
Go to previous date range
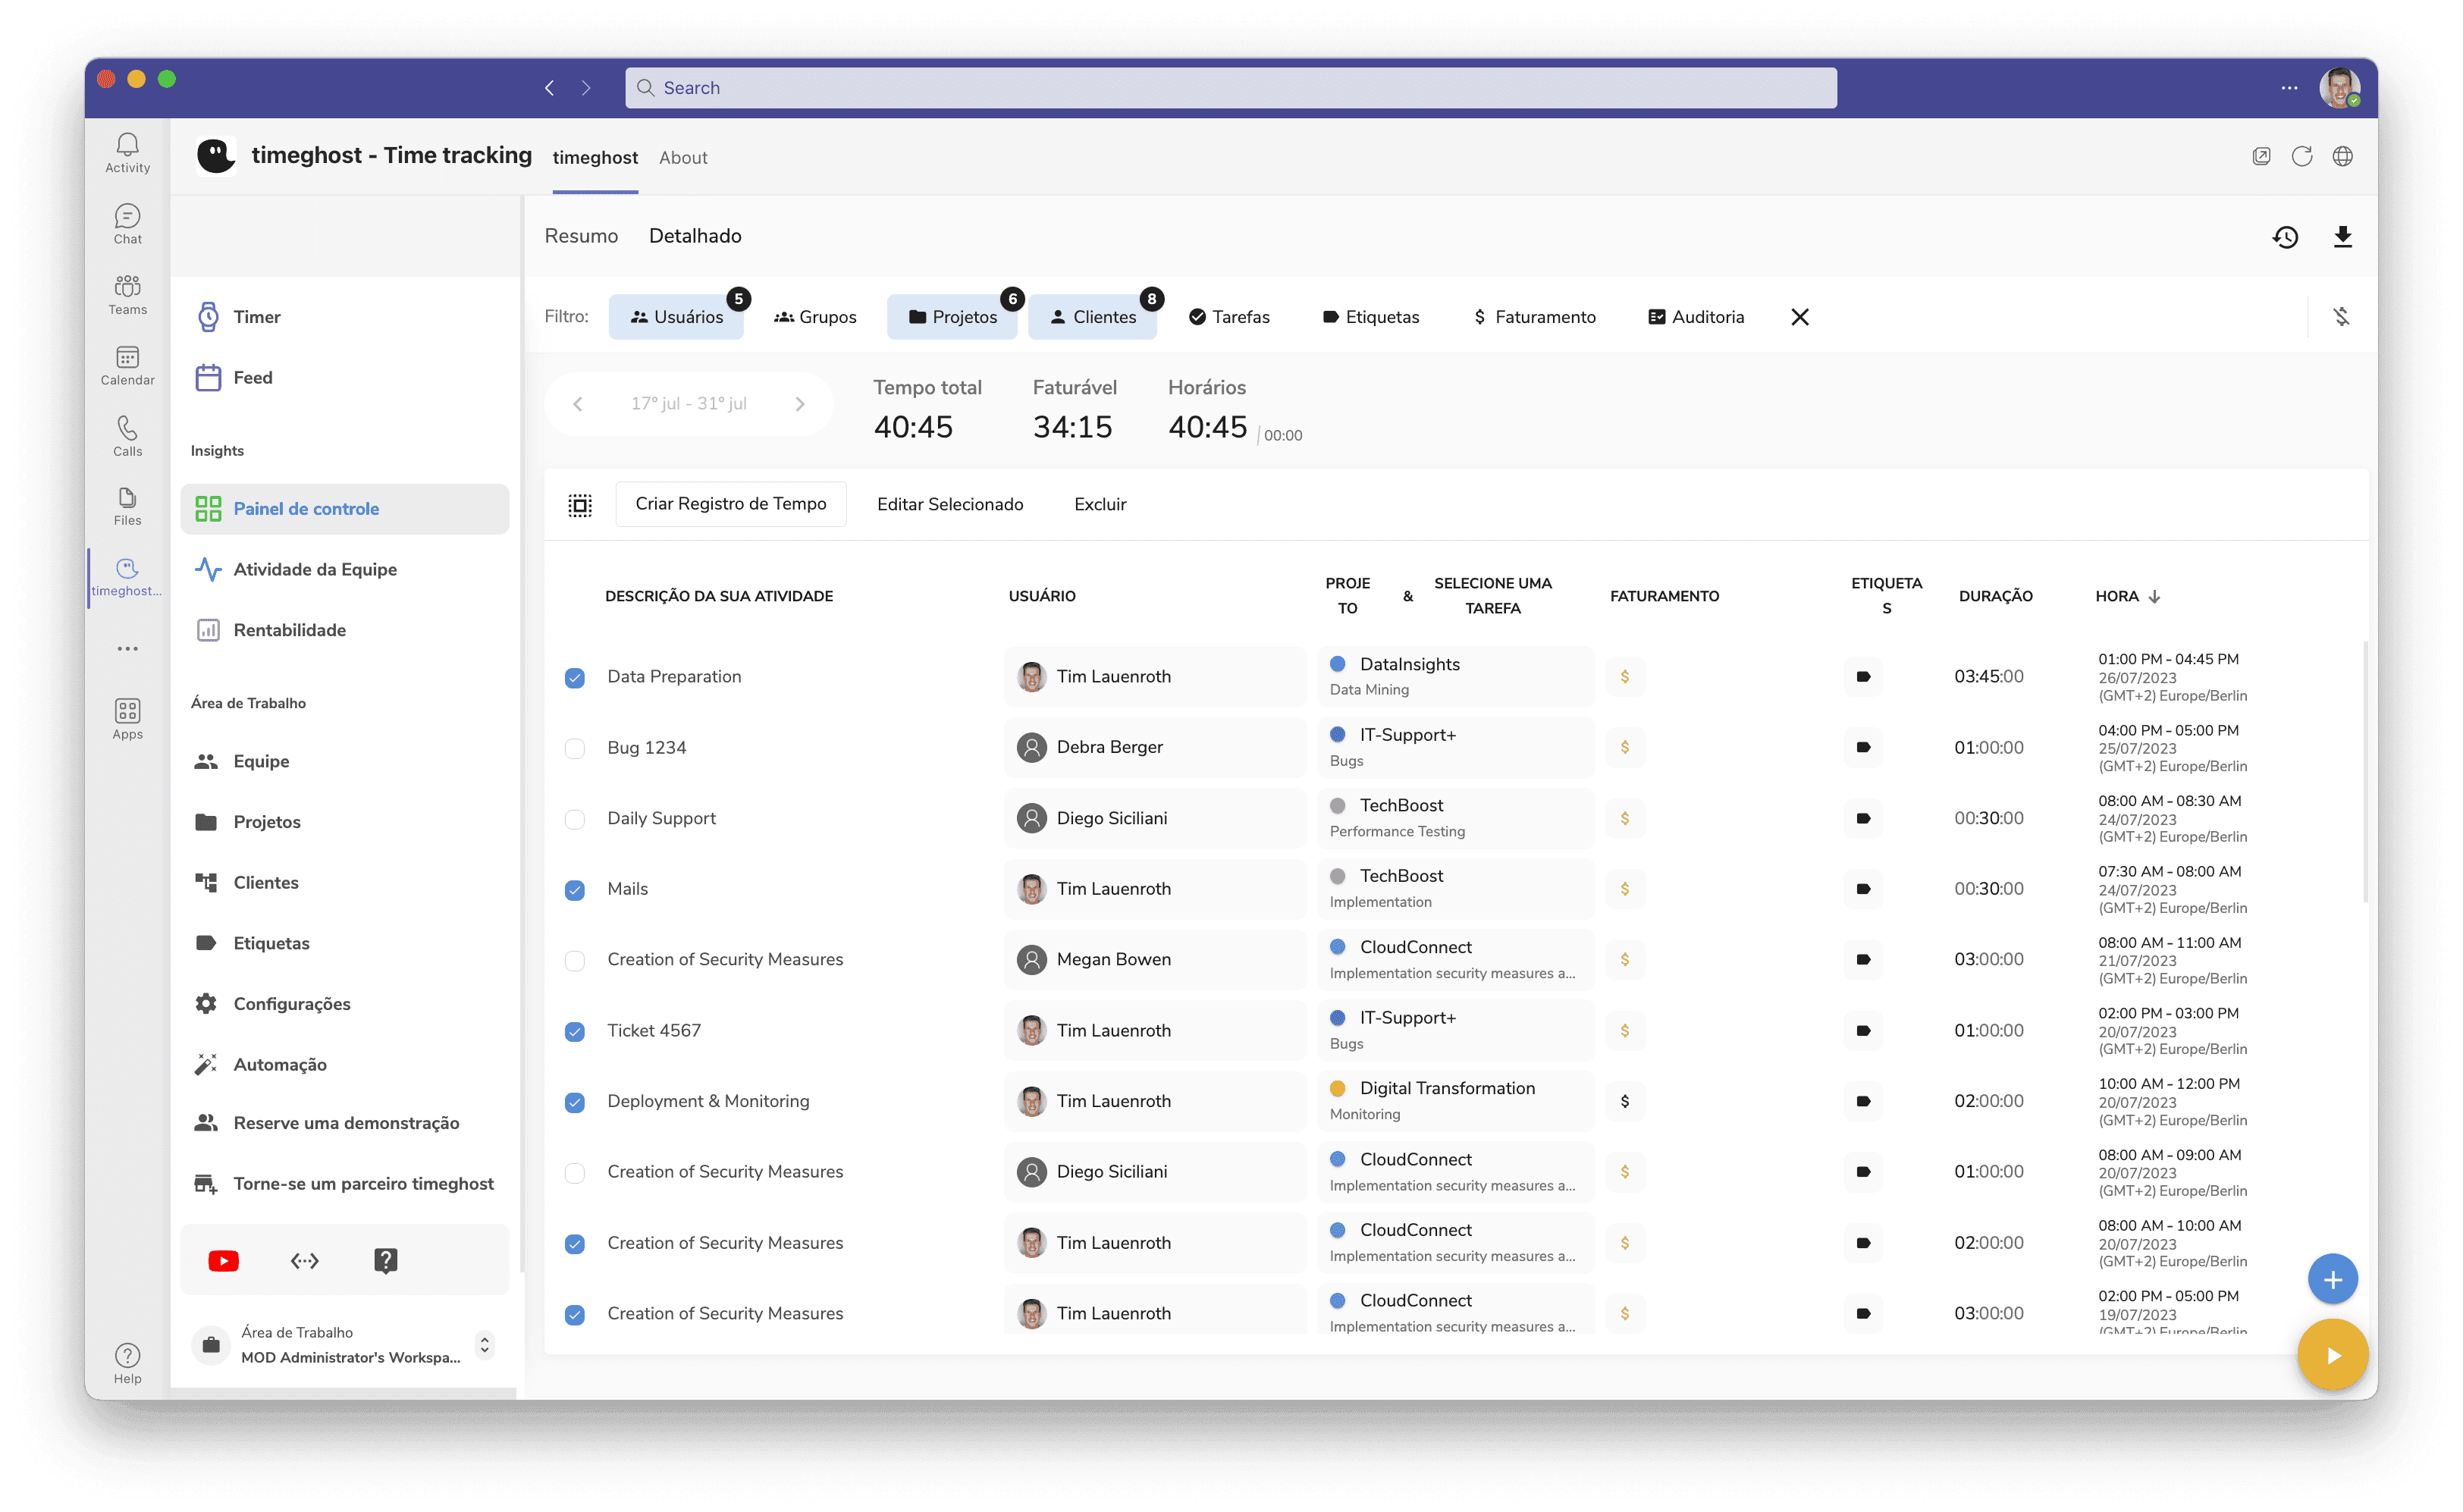(577, 404)
